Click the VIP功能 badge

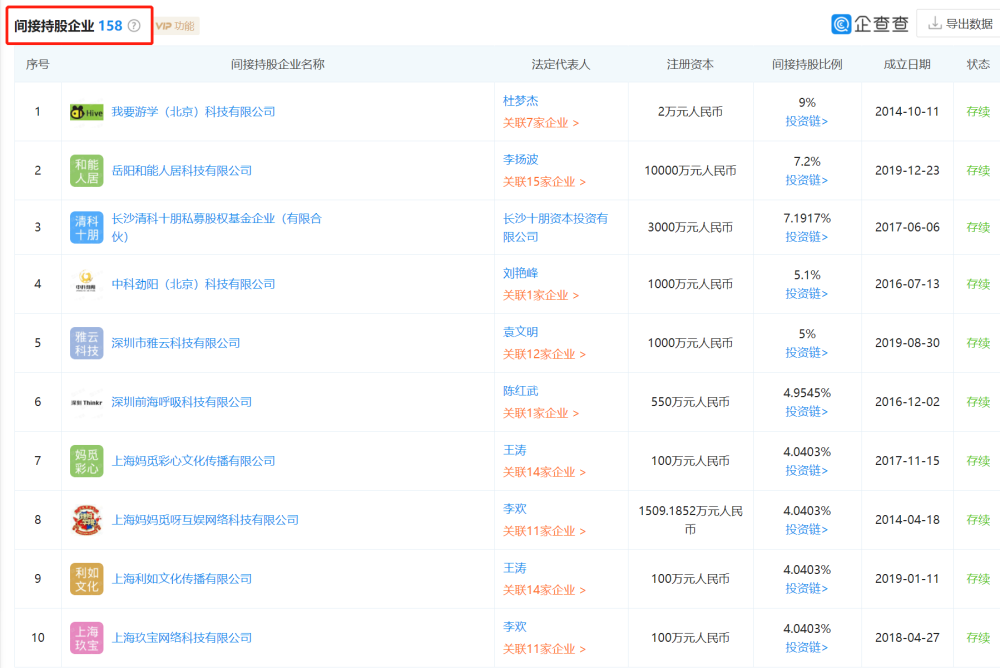[175, 26]
